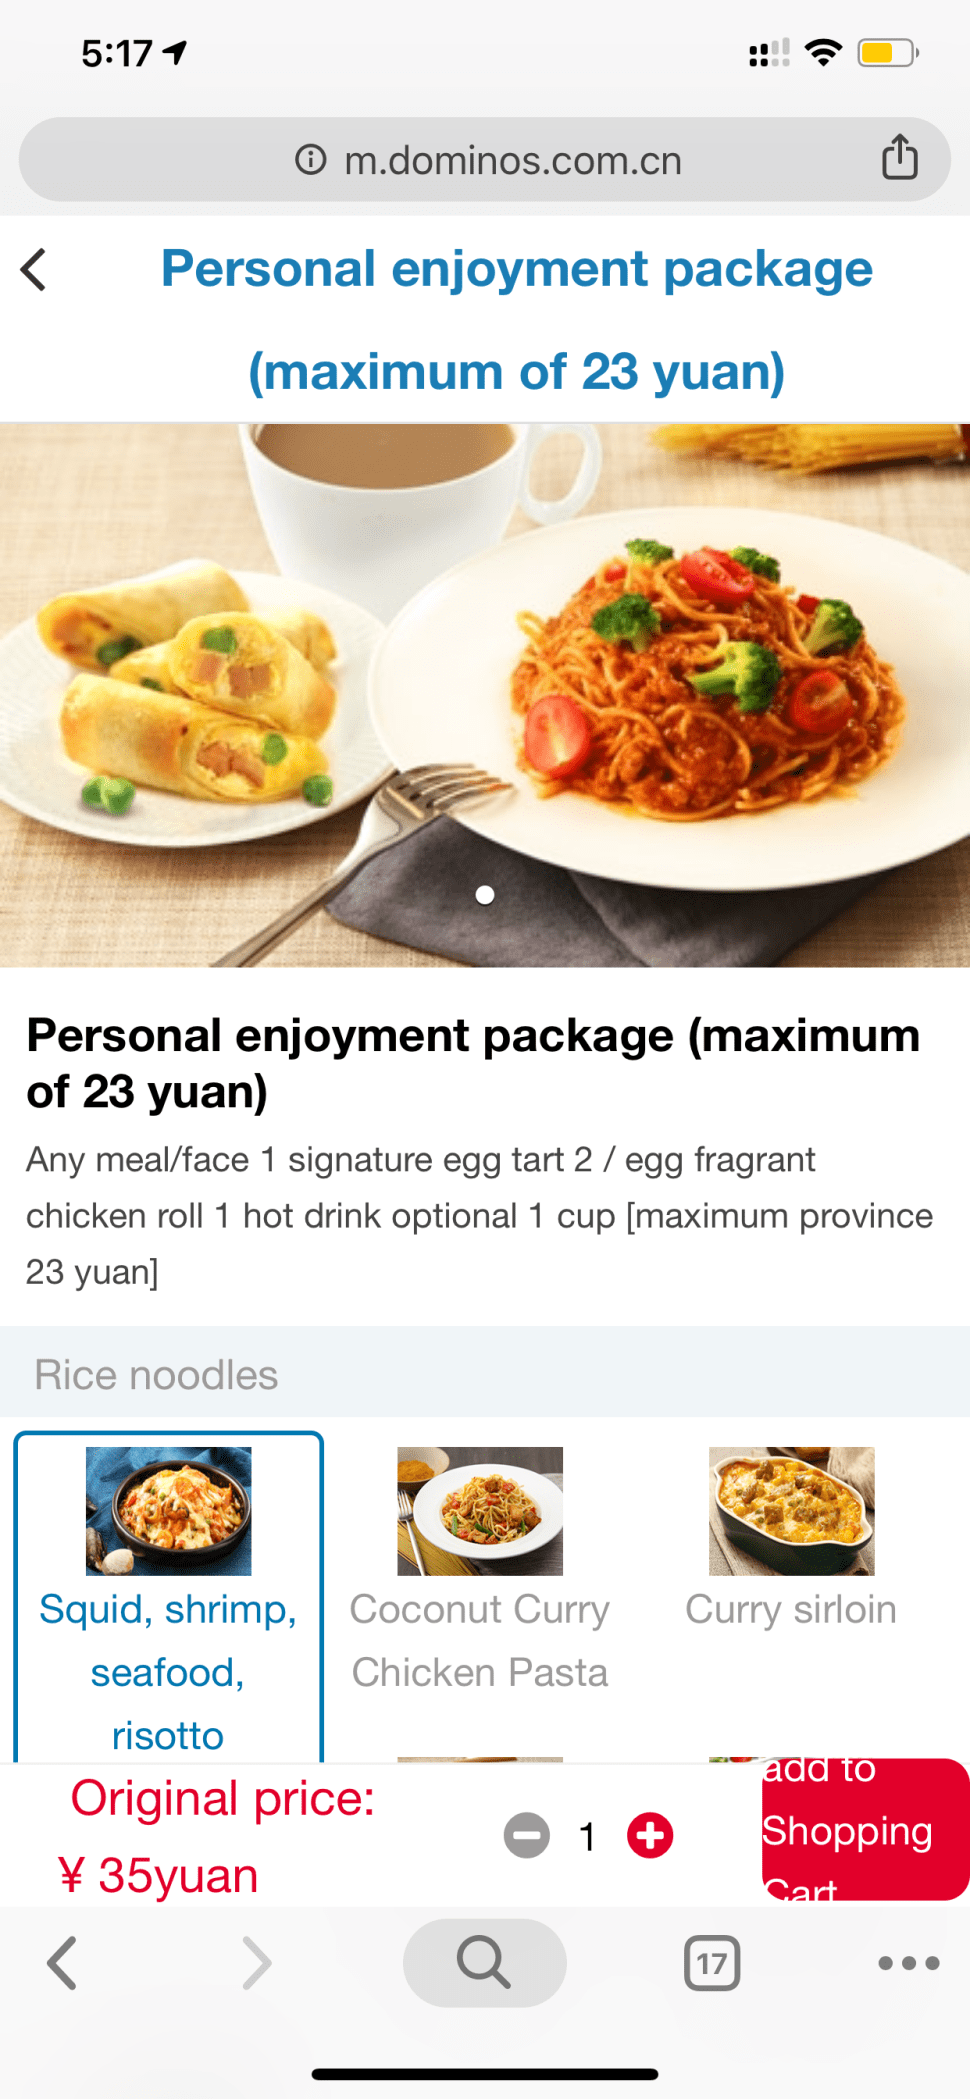This screenshot has width=970, height=2099.
Task: Tap the pasta and chicken roll hero image
Action: [x=485, y=695]
